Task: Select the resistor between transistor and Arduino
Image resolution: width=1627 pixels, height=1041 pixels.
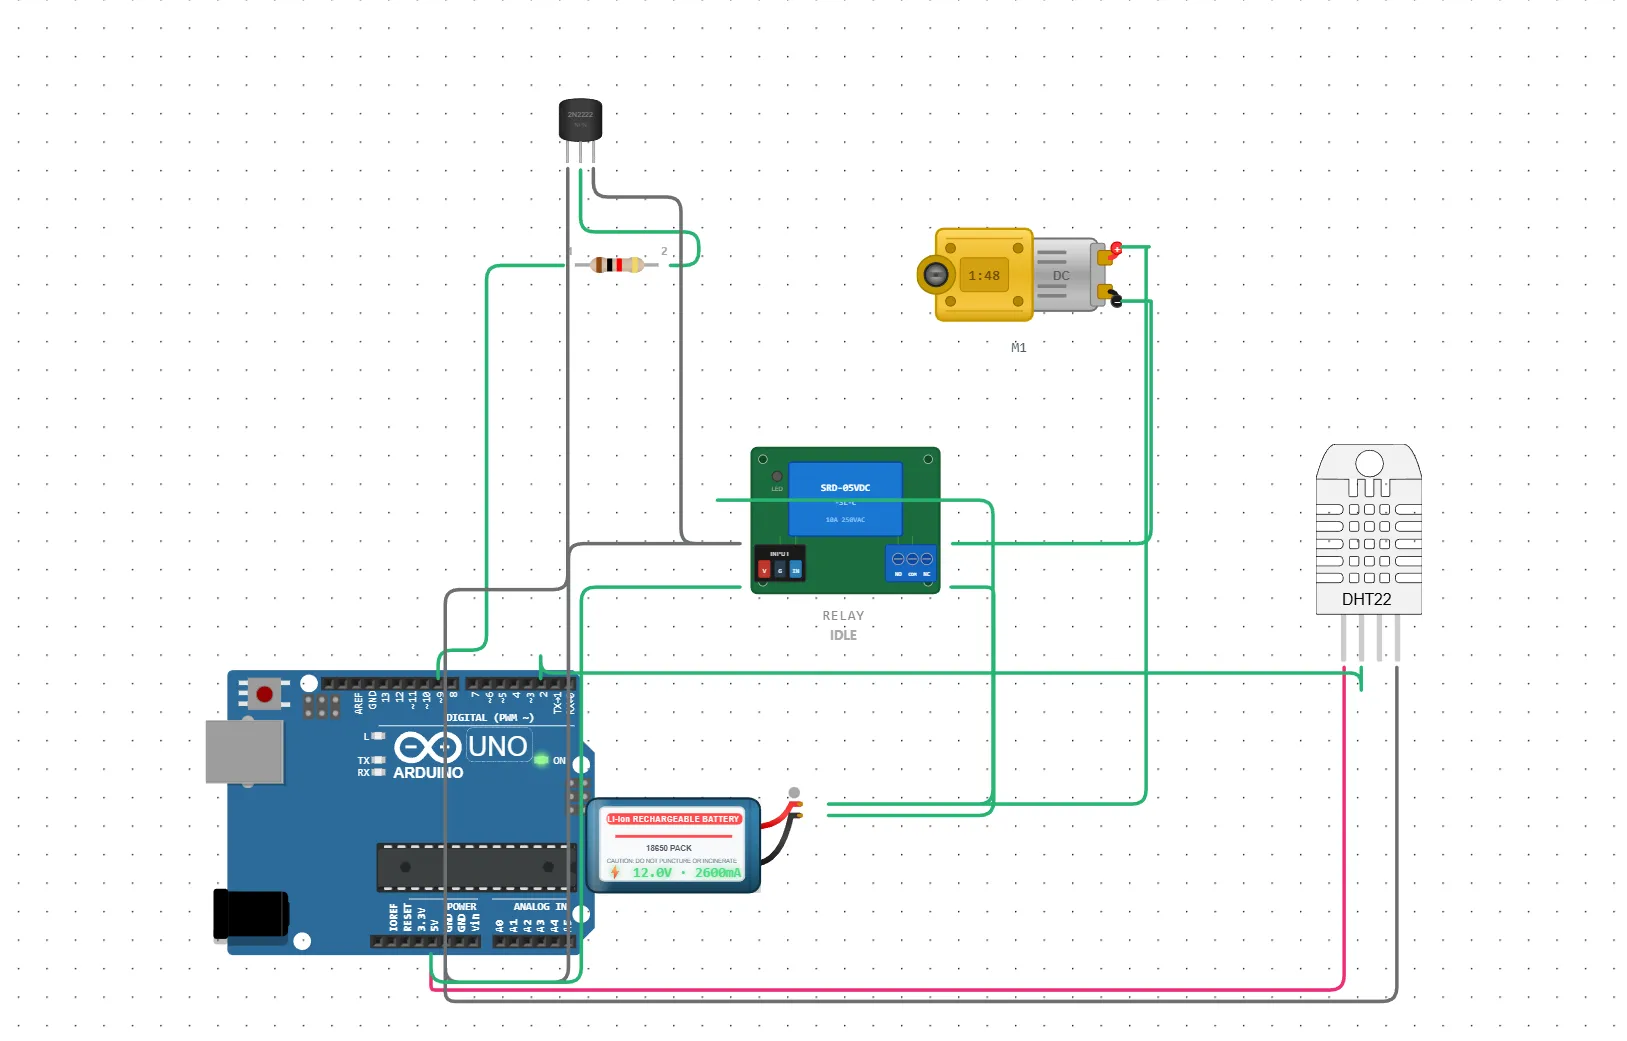Action: pyautogui.click(x=618, y=265)
